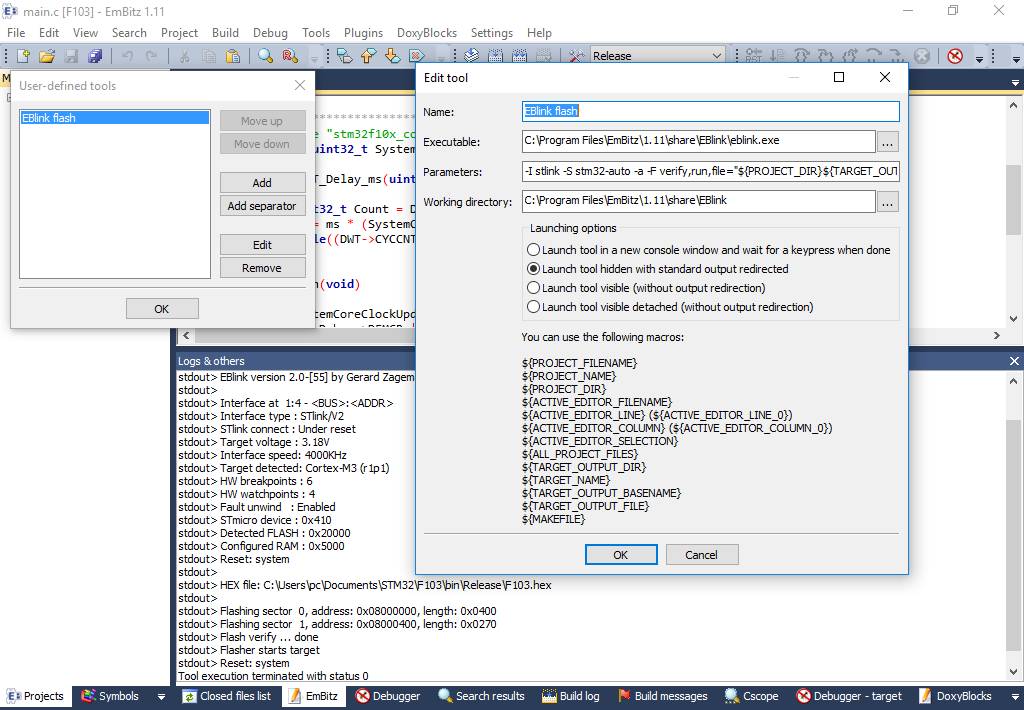Viewport: 1024px width, 710px height.
Task: Click the Undo toolbar icon
Action: tap(127, 56)
